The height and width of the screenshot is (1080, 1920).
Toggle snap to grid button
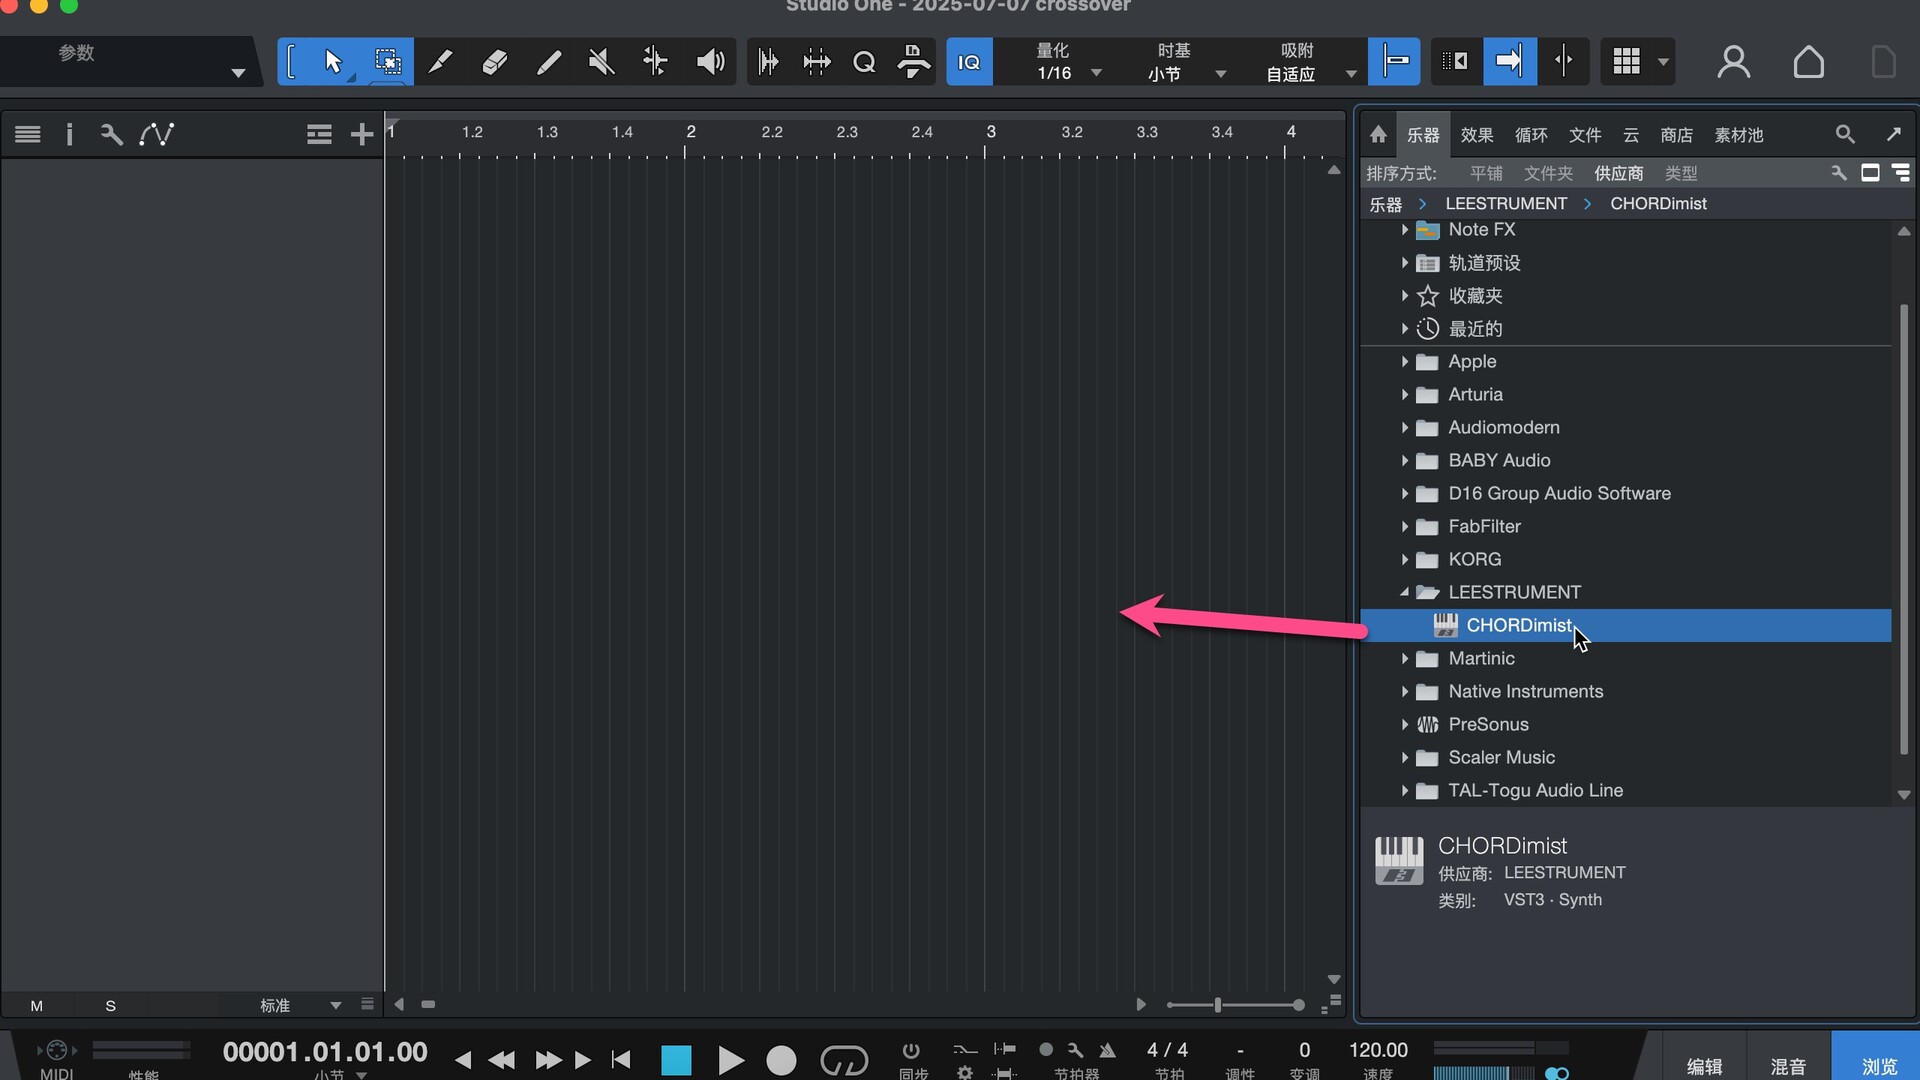pos(1395,62)
